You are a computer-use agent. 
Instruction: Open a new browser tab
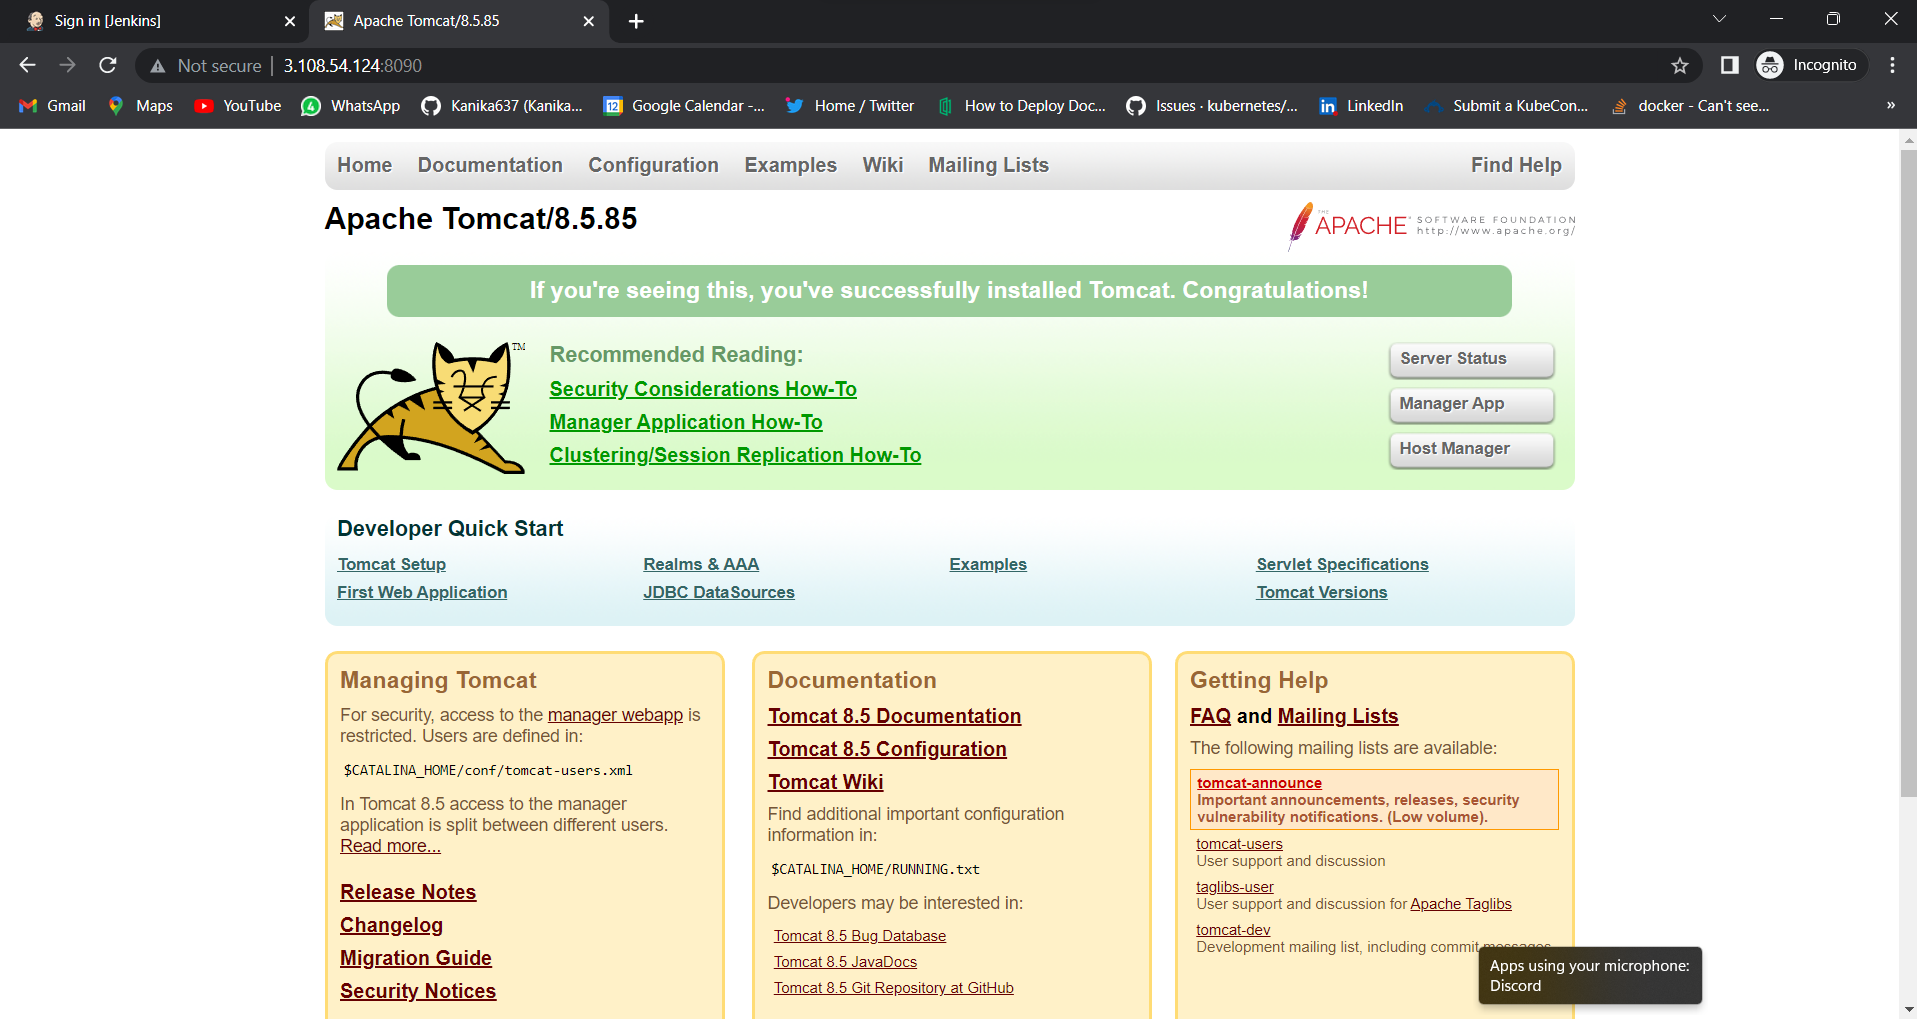(636, 21)
